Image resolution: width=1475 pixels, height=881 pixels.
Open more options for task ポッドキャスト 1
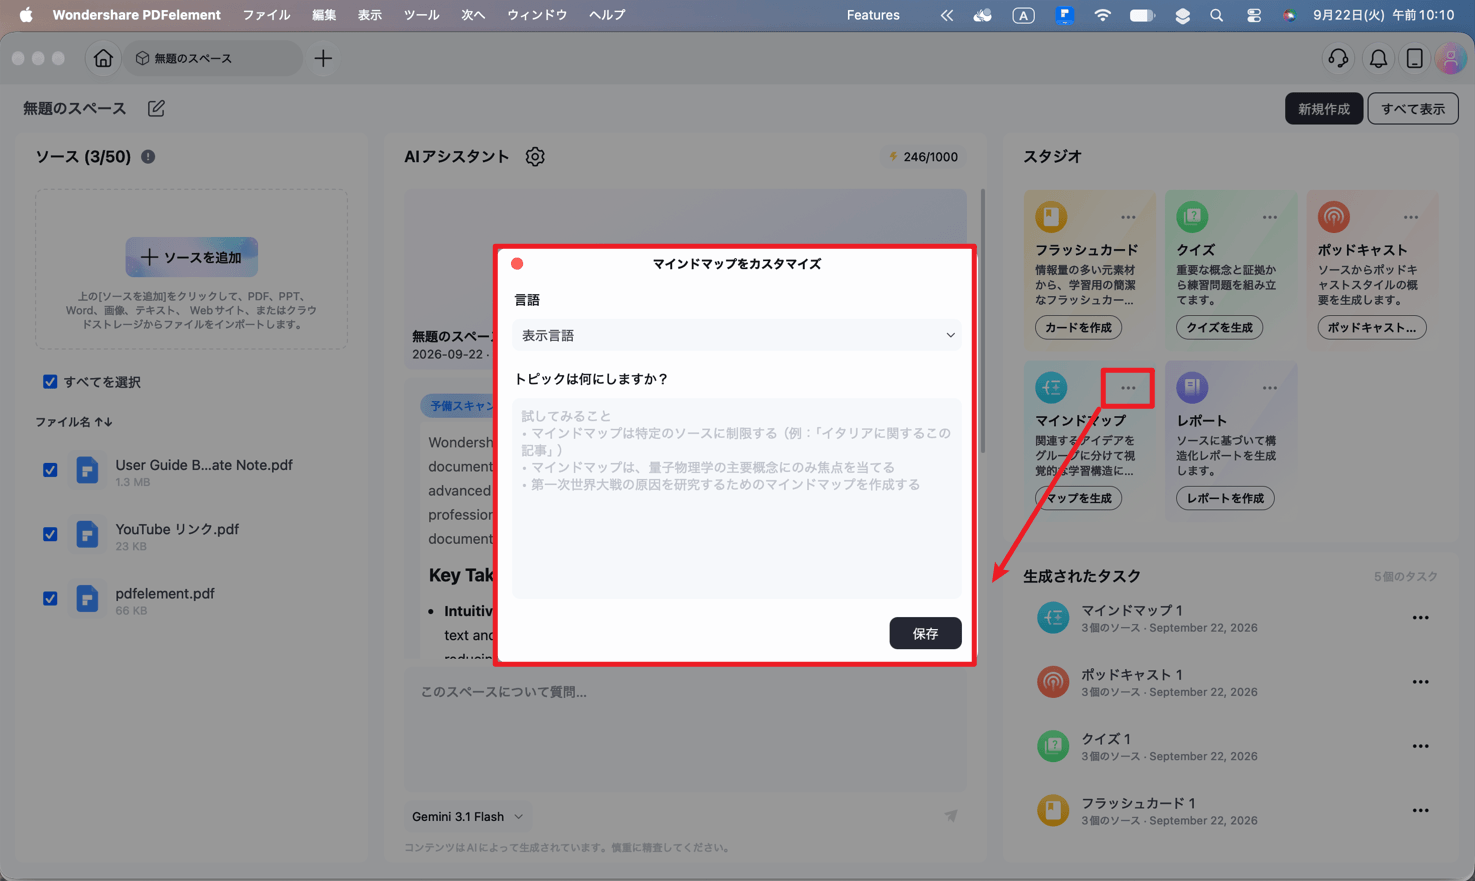click(x=1420, y=682)
